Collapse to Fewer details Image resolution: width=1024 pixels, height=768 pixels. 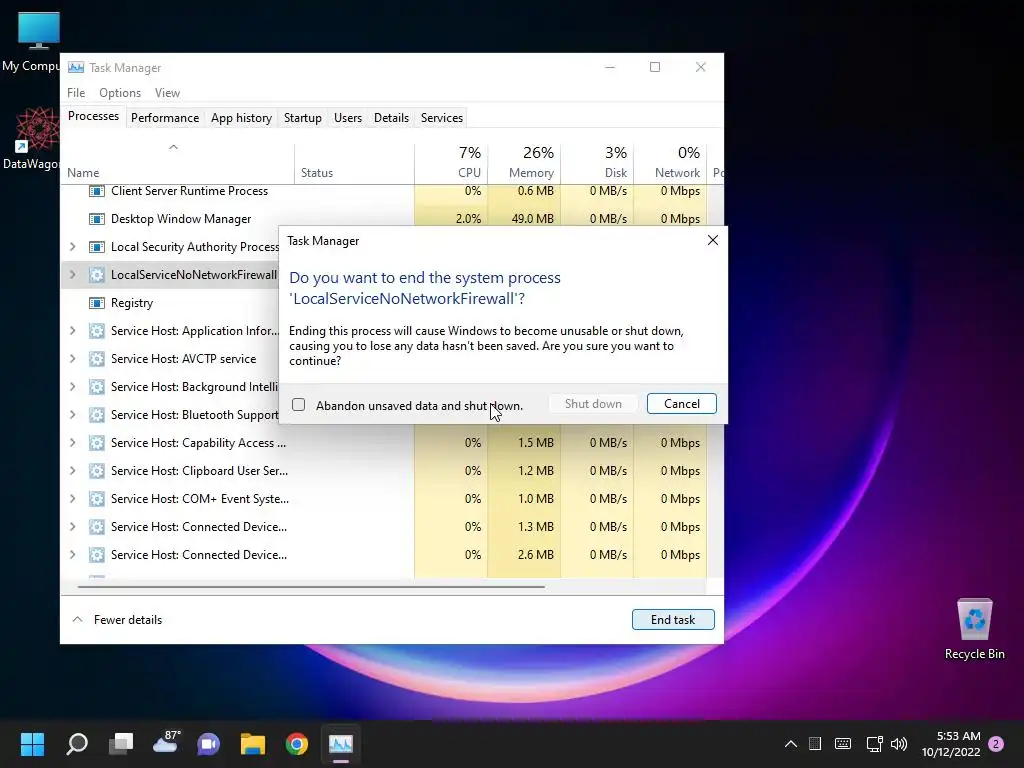[x=118, y=619]
